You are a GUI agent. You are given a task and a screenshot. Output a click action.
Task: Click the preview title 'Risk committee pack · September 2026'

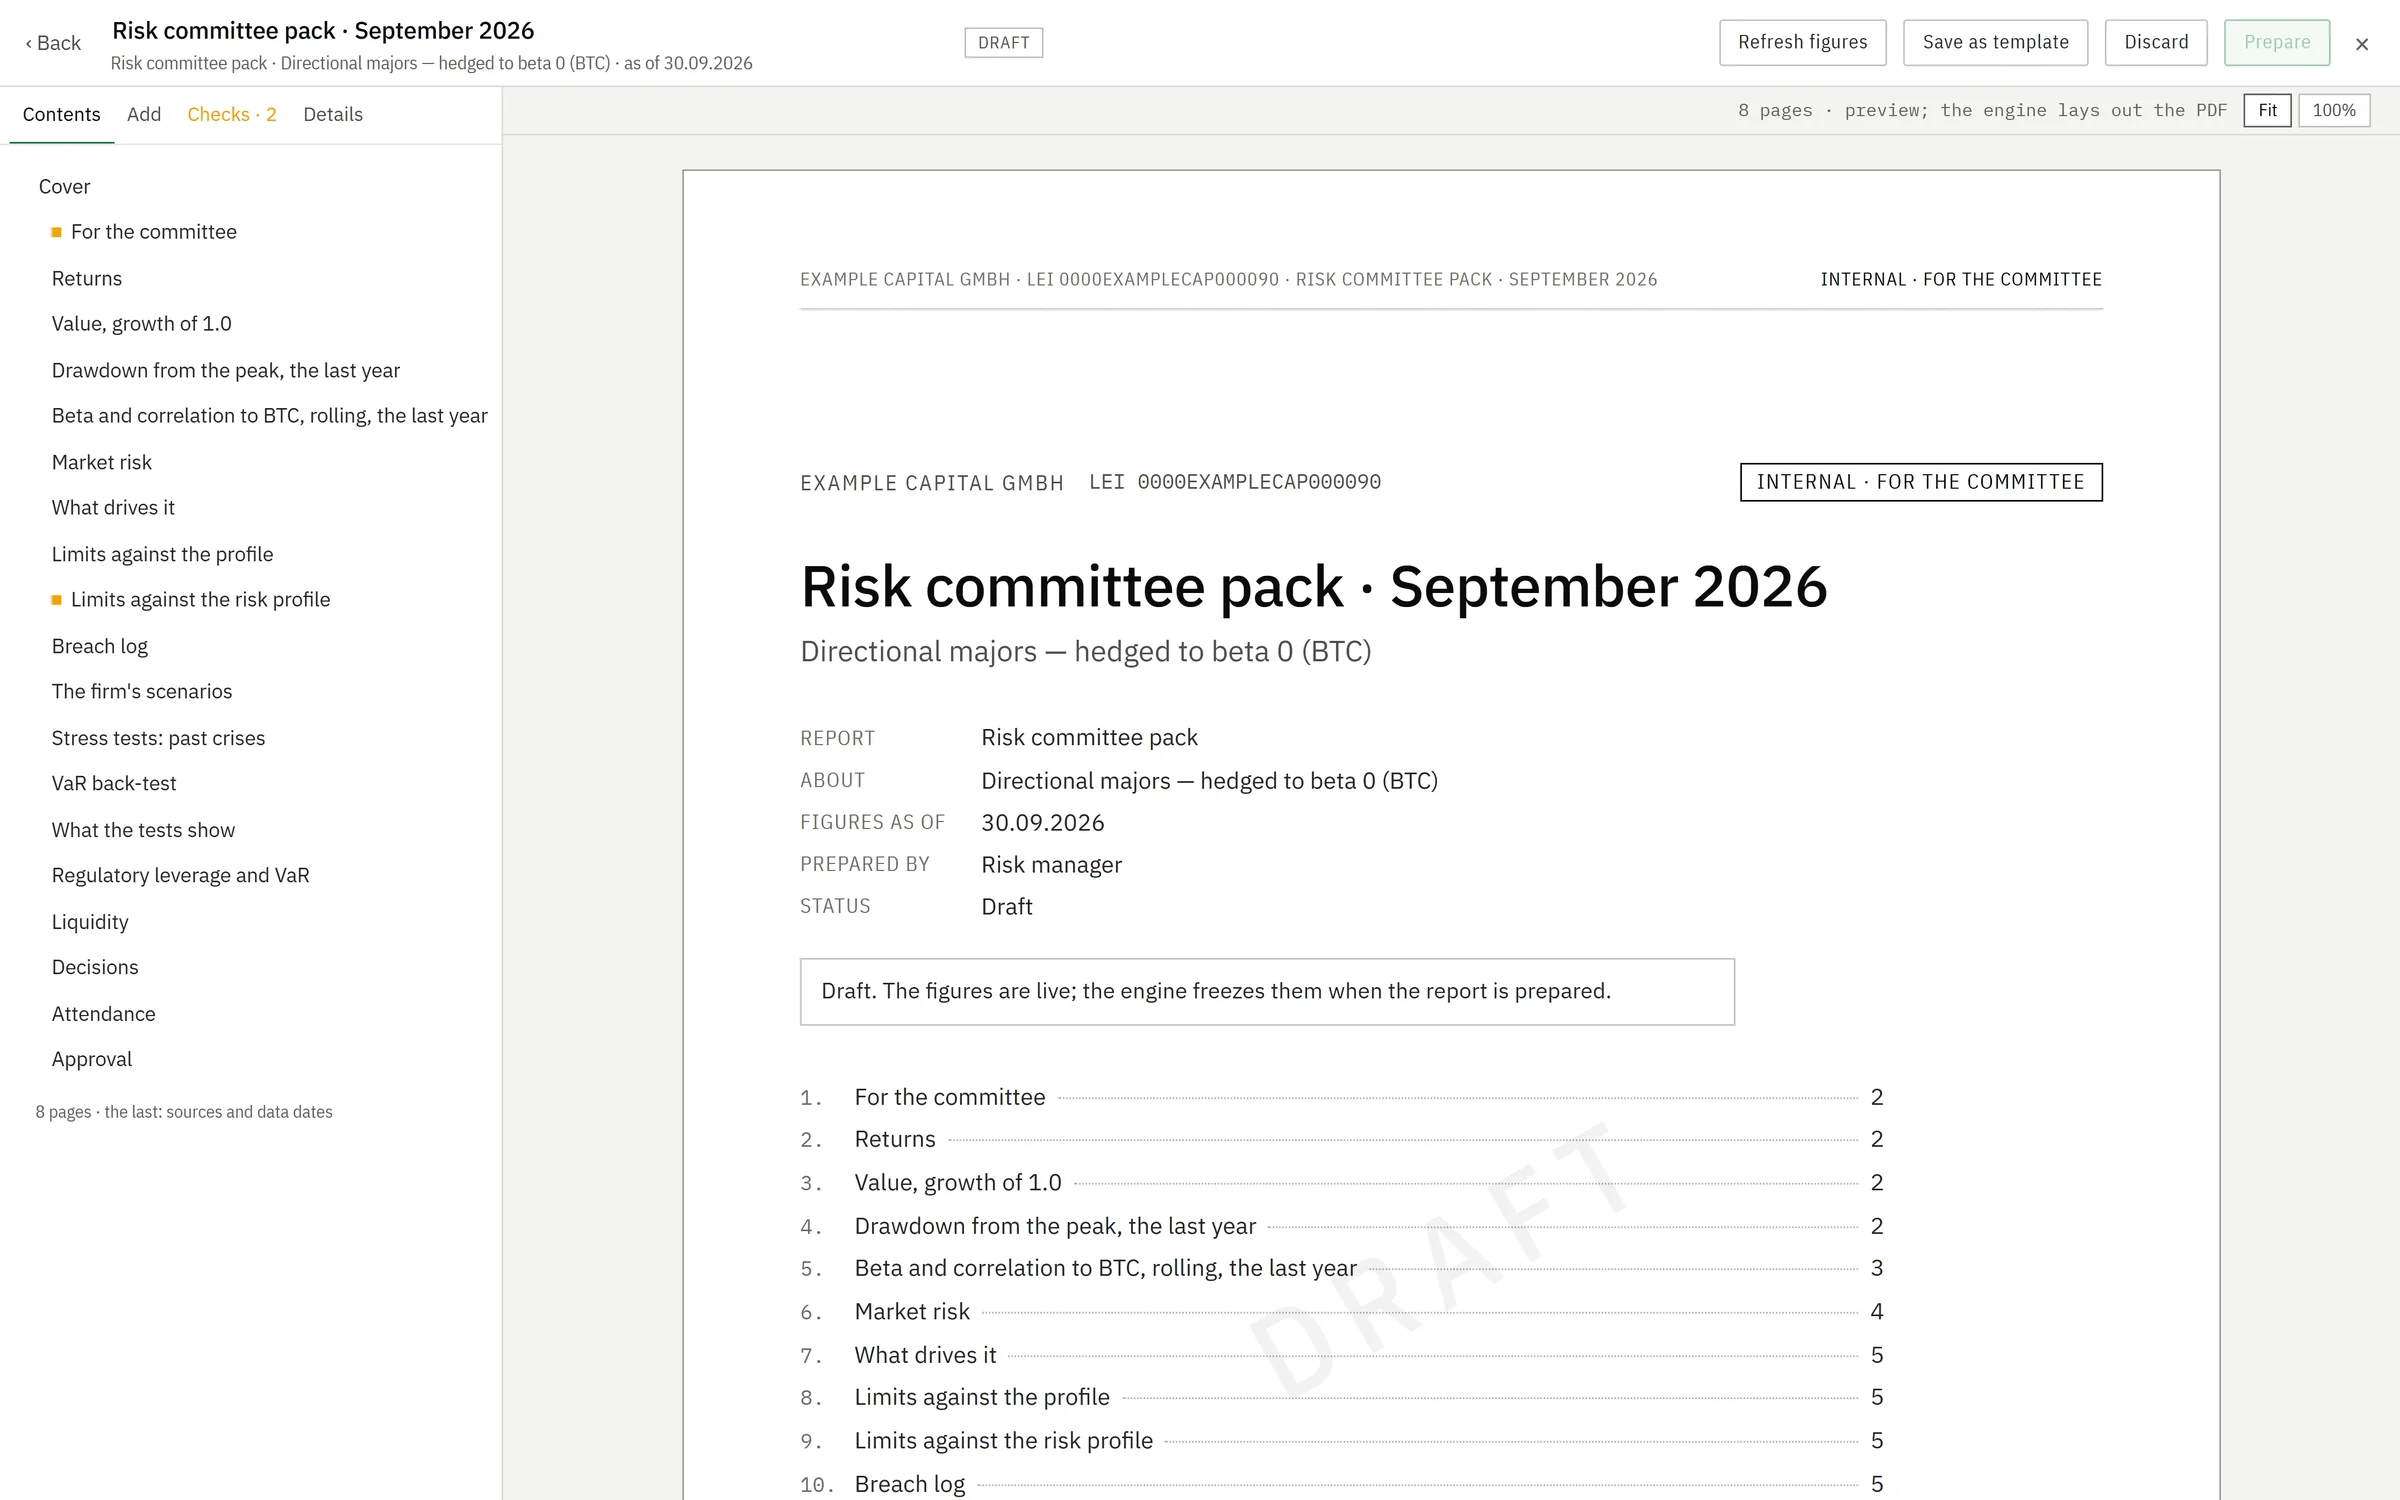[x=1314, y=587]
